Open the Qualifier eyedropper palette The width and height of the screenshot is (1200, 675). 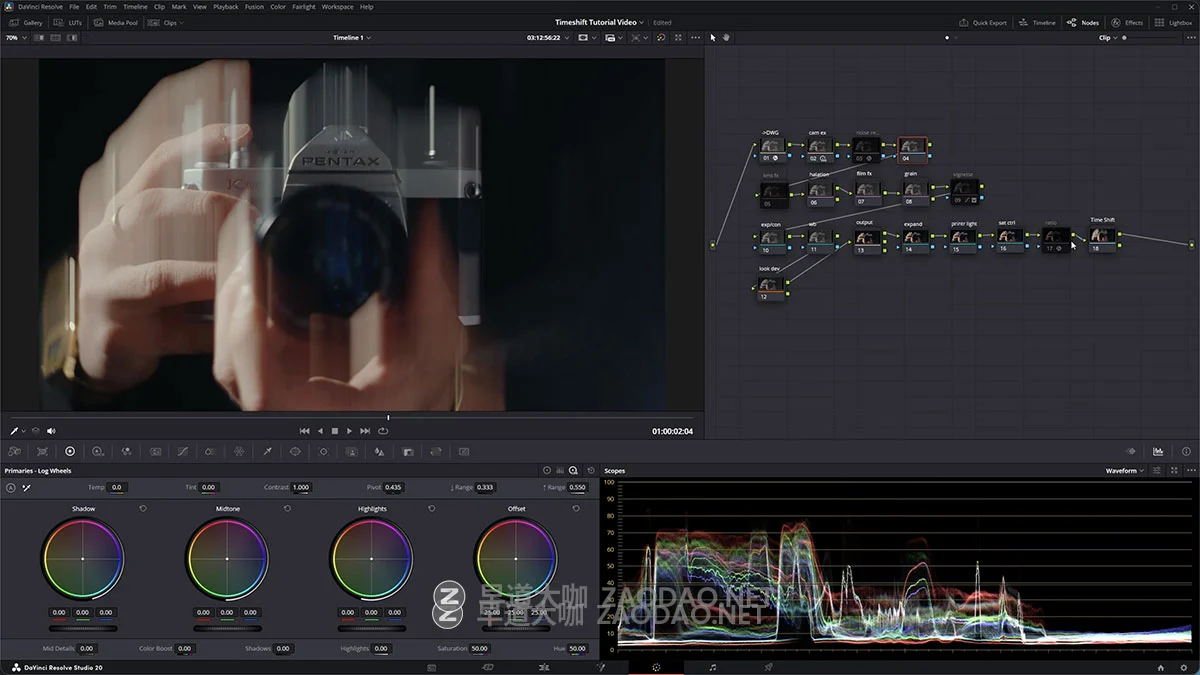click(x=267, y=451)
